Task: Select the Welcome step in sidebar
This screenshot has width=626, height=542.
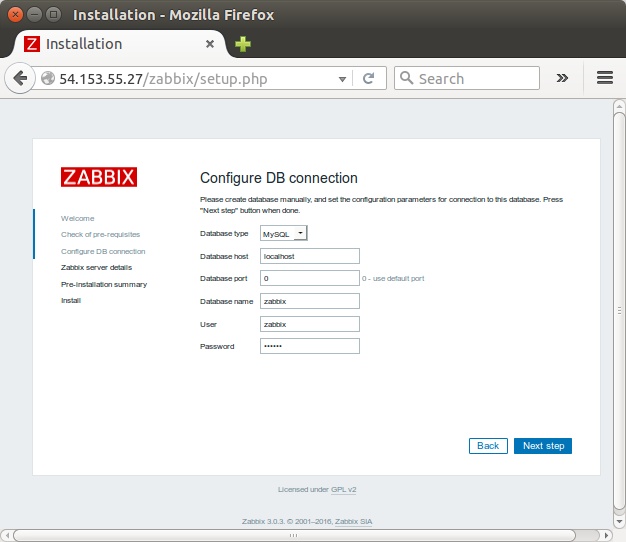Action: [x=77, y=219]
